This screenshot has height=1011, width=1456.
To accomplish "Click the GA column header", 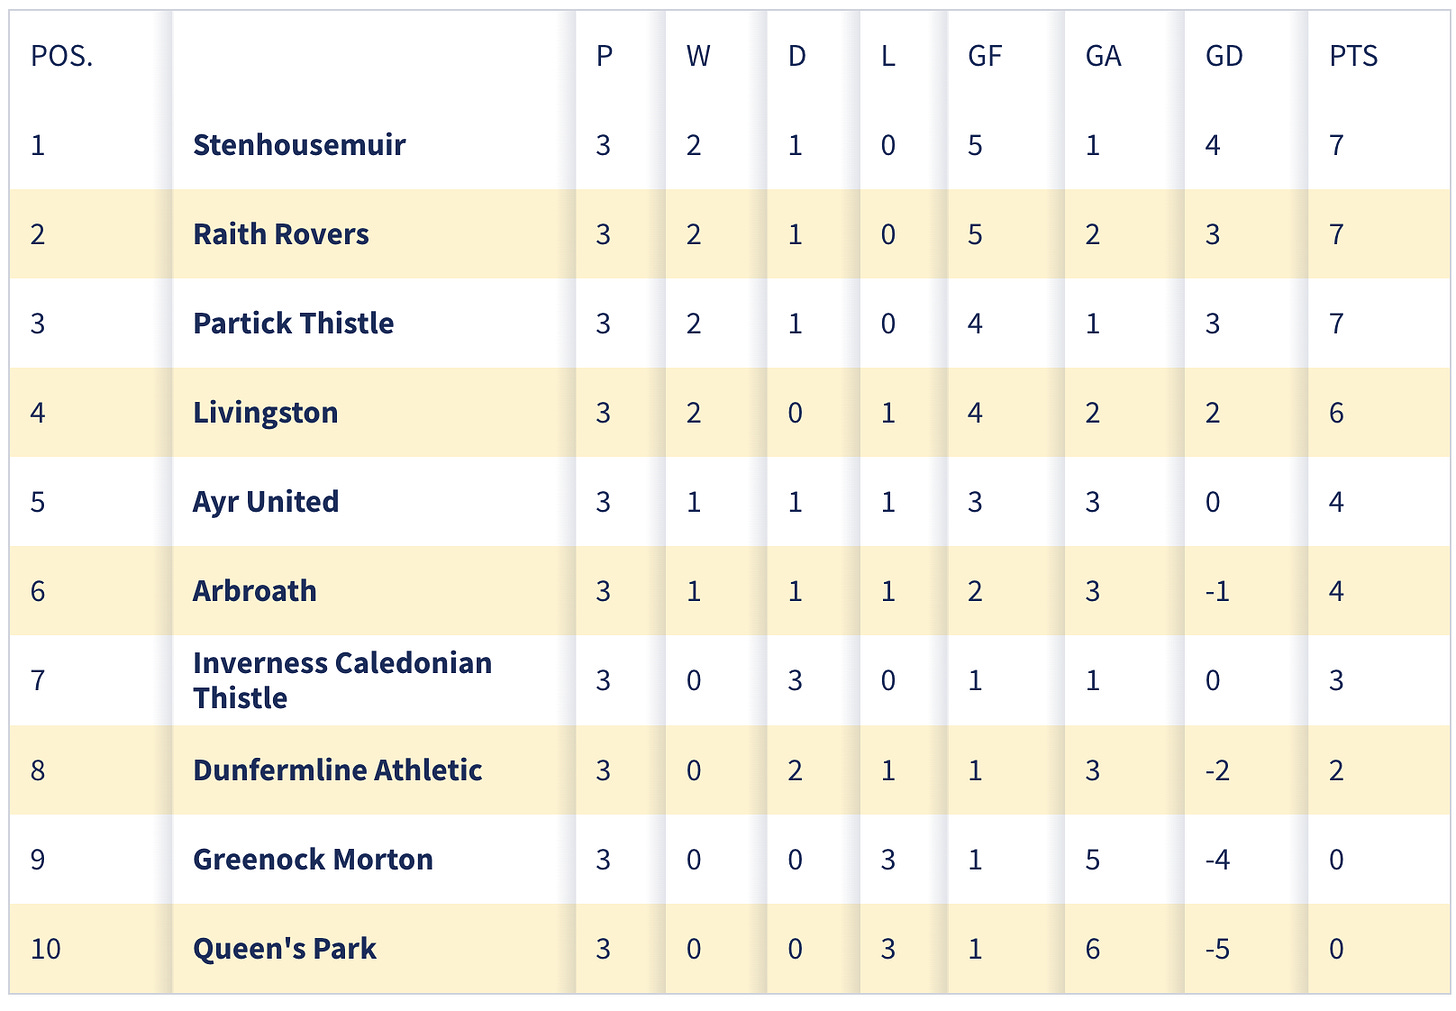I will tap(1103, 56).
